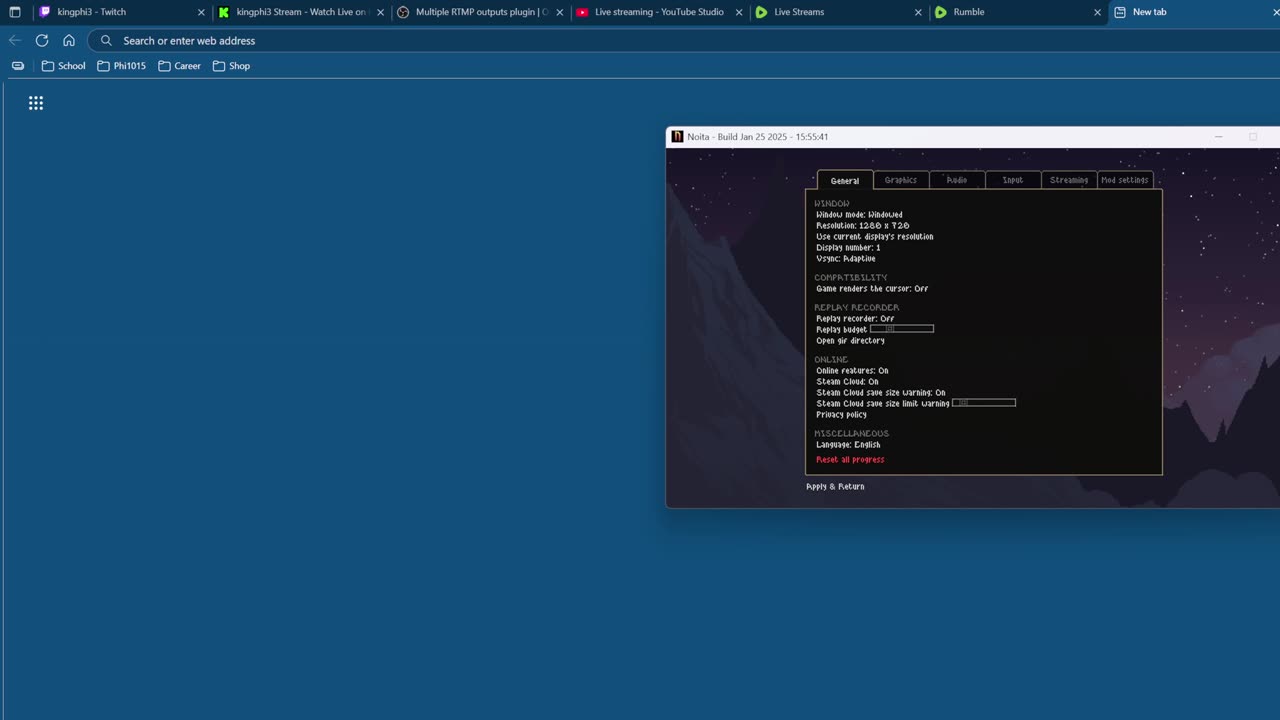Open the Career bookmarks folder
This screenshot has height=720, width=1280.
pyautogui.click(x=180, y=66)
